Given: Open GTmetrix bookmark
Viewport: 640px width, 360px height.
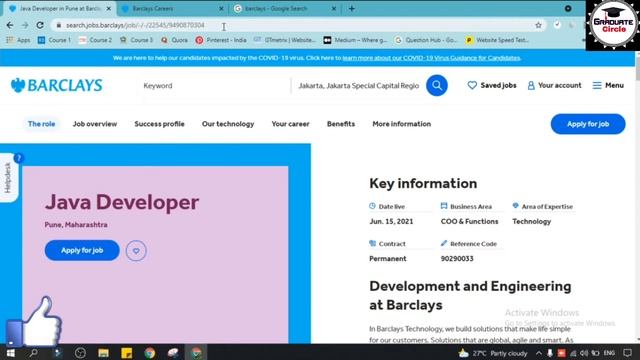Looking at the screenshot, I should (284, 40).
